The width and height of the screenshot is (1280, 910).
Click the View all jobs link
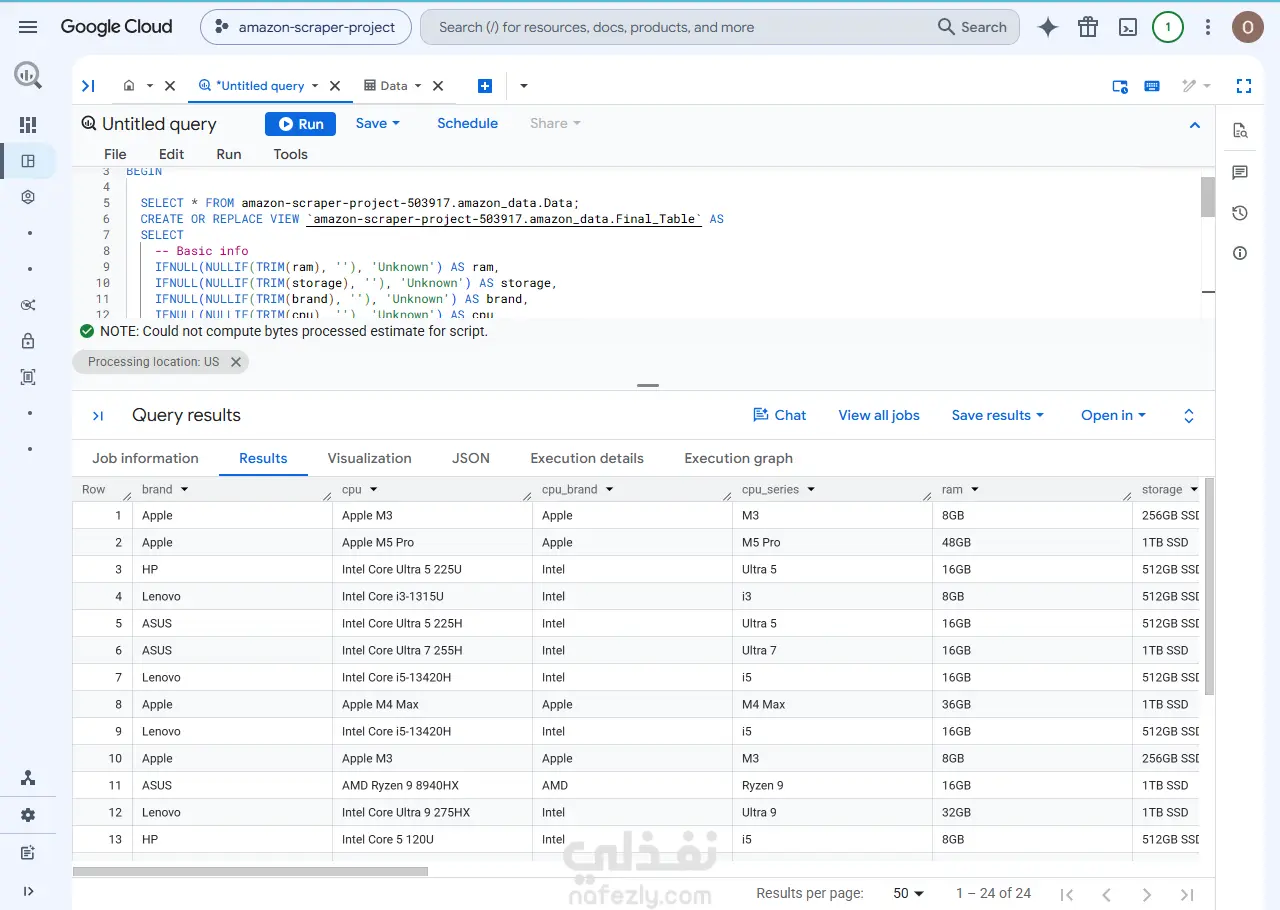pos(879,415)
